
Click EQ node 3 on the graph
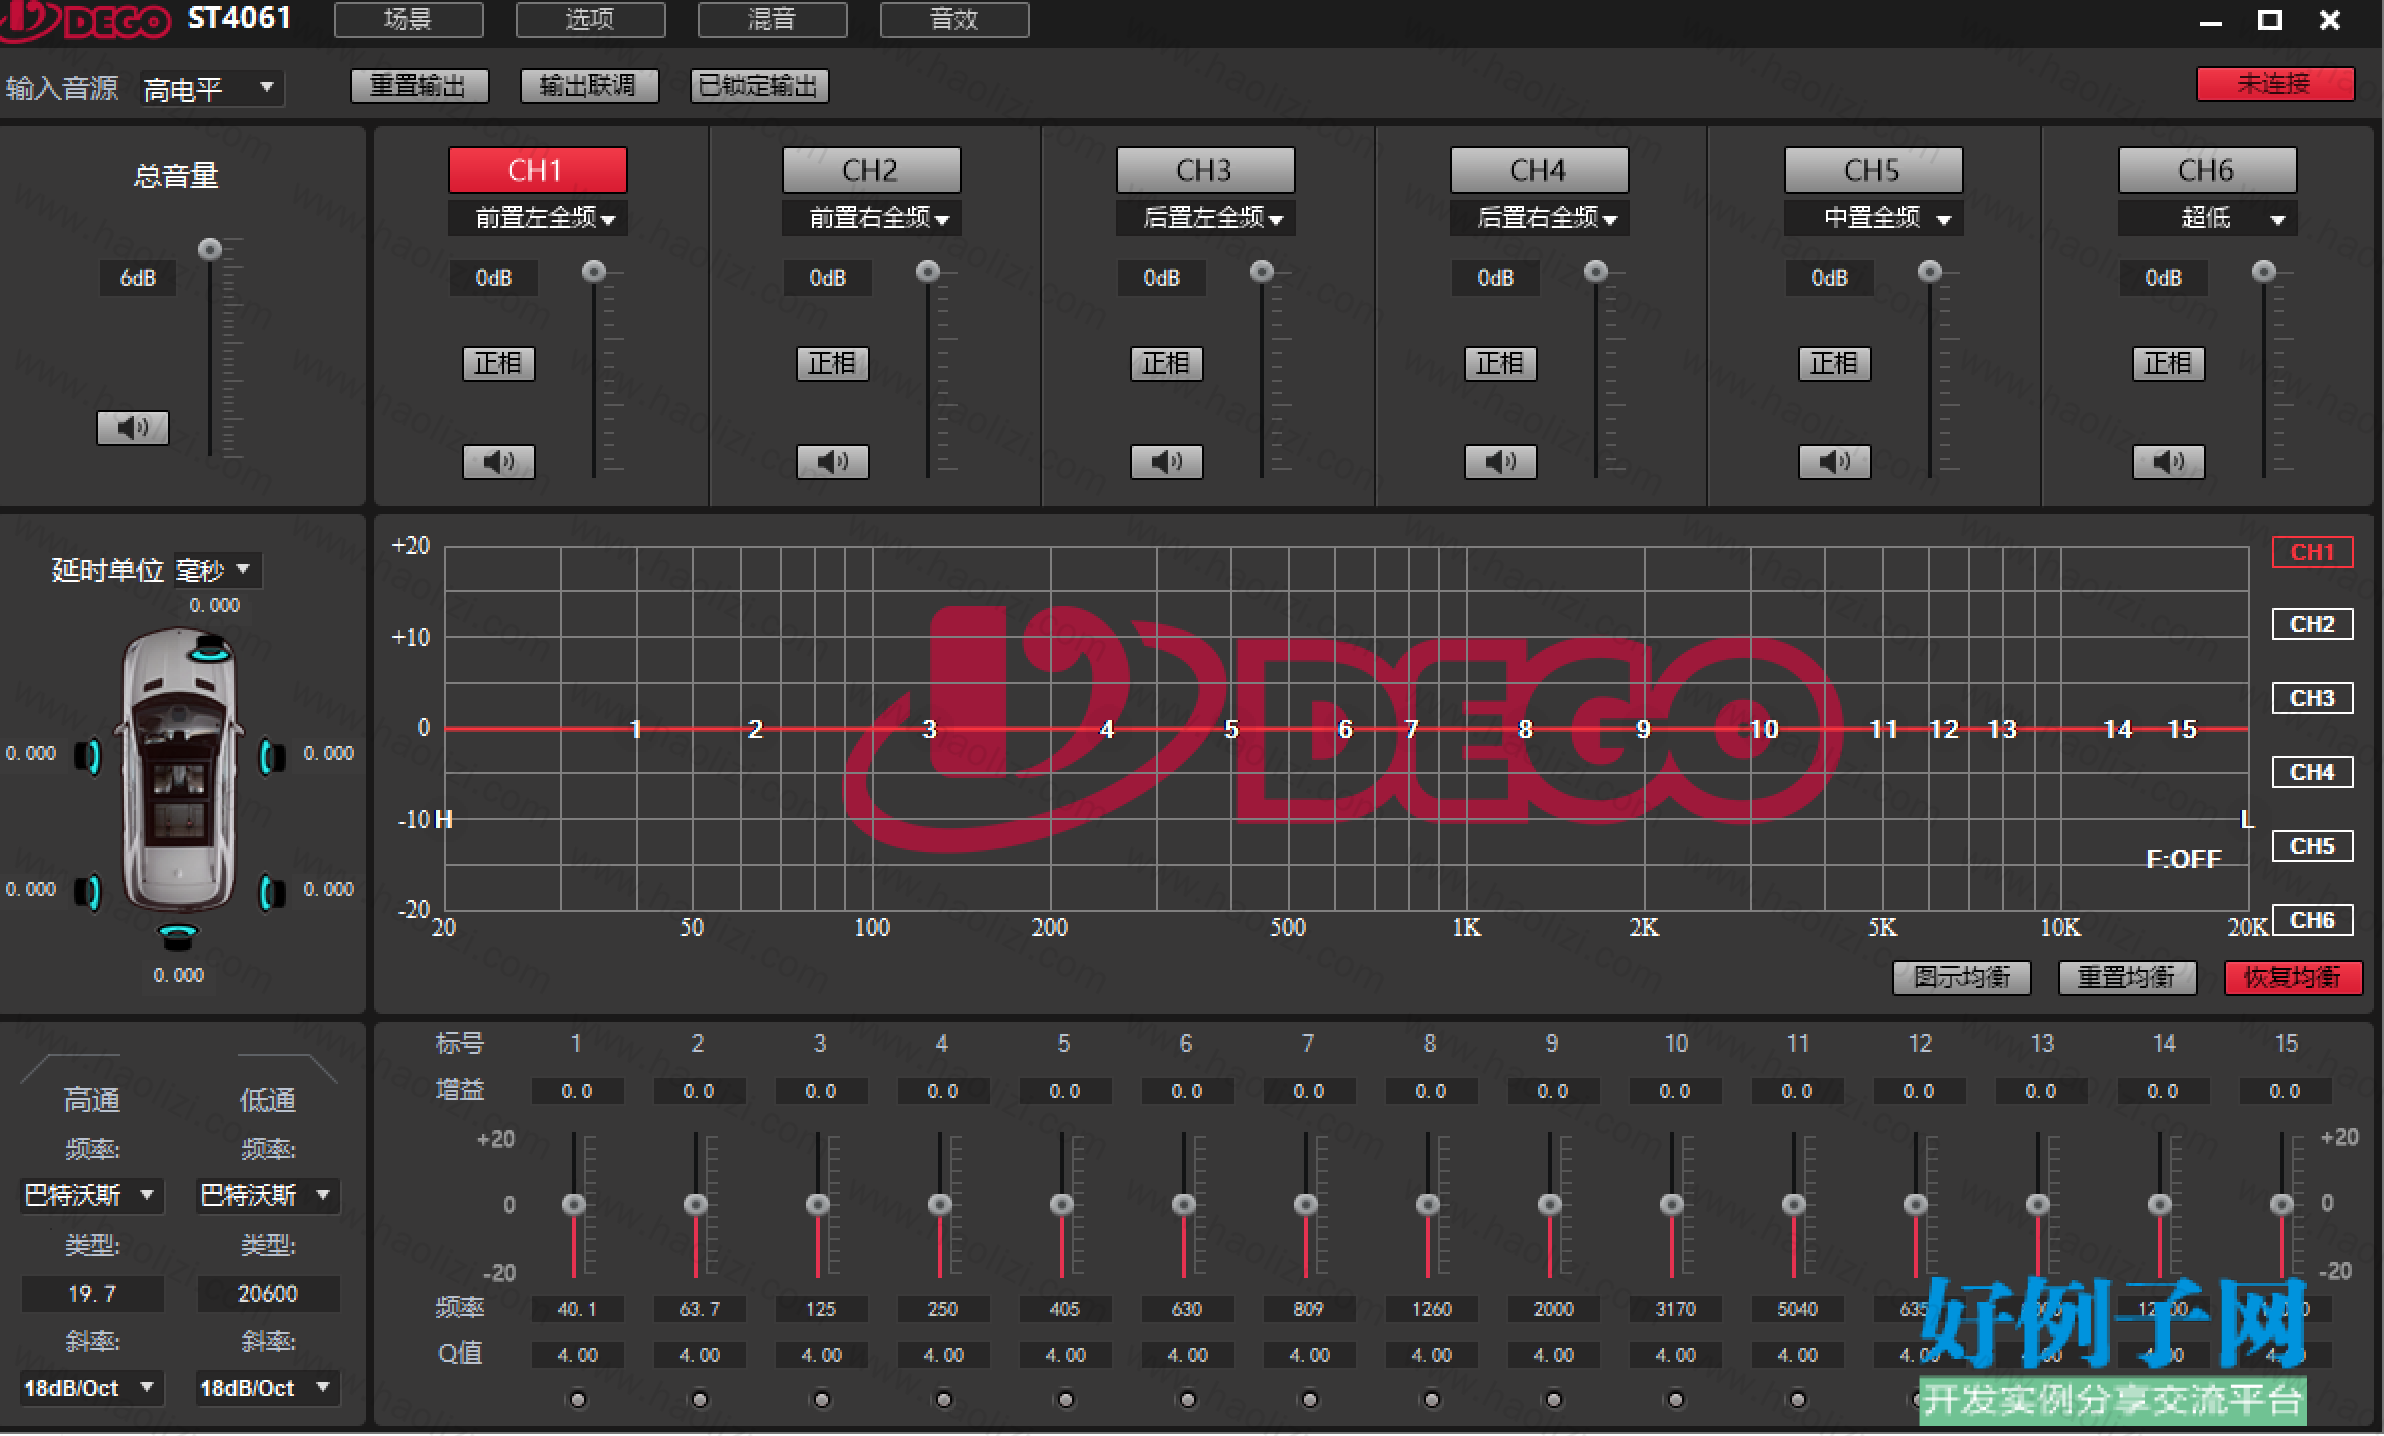click(929, 729)
